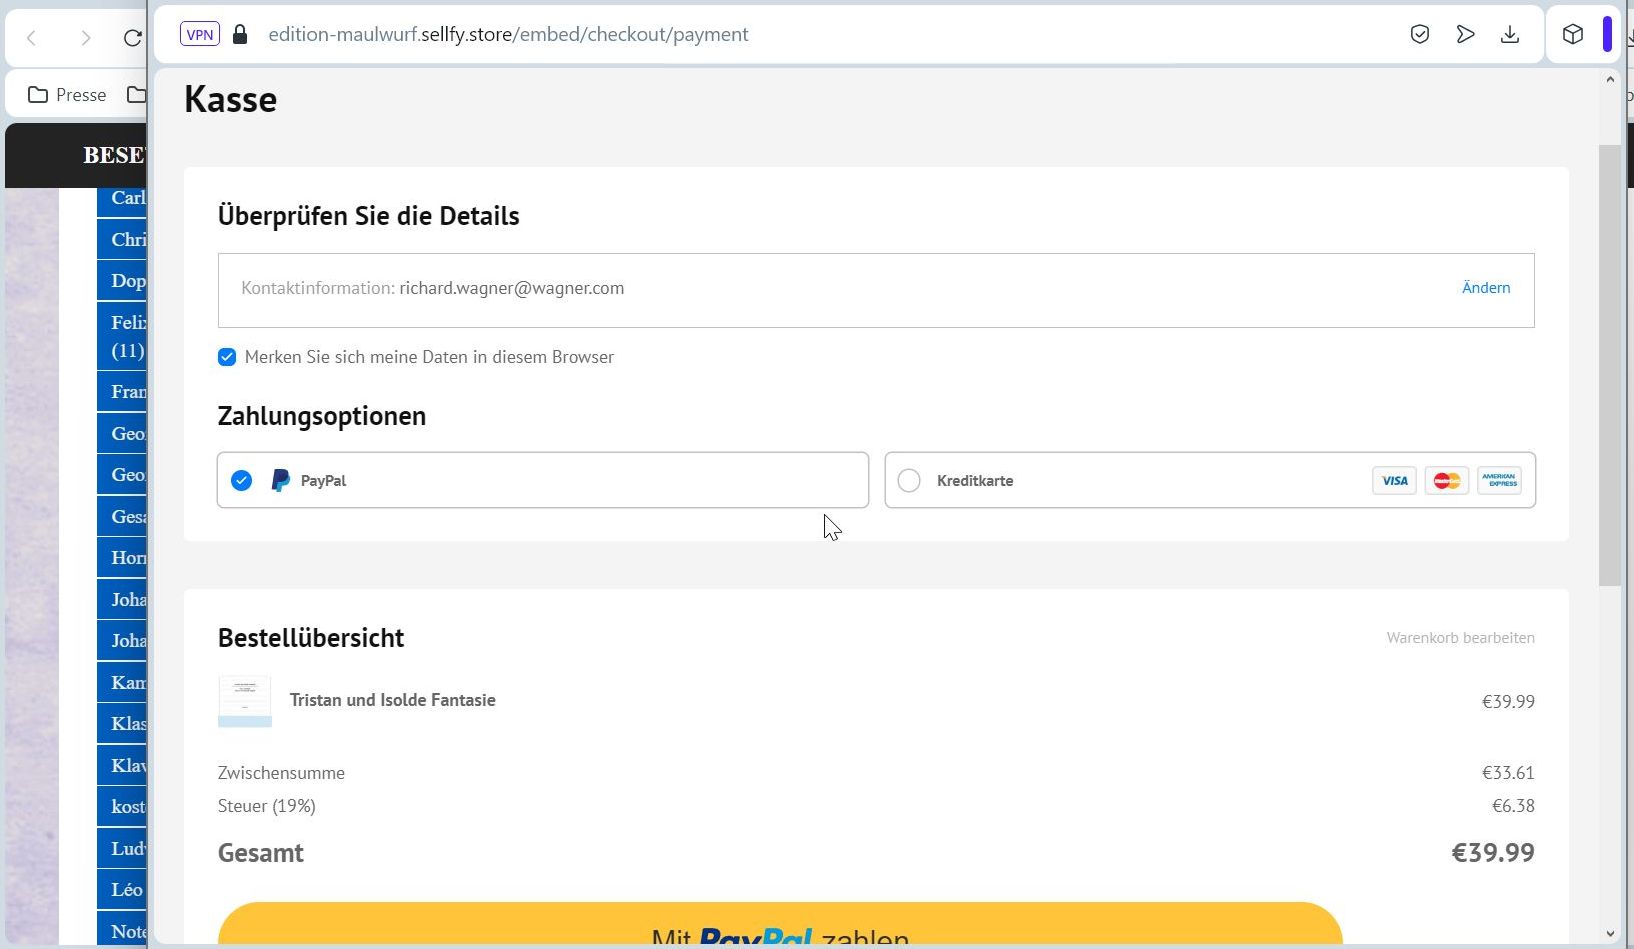This screenshot has height=949, width=1634.
Task: Click the cube extensions icon
Action: tap(1572, 34)
